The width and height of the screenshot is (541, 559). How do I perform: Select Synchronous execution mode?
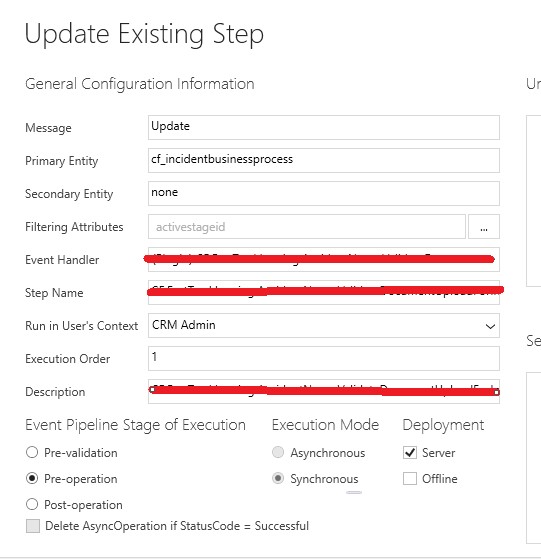click(278, 478)
